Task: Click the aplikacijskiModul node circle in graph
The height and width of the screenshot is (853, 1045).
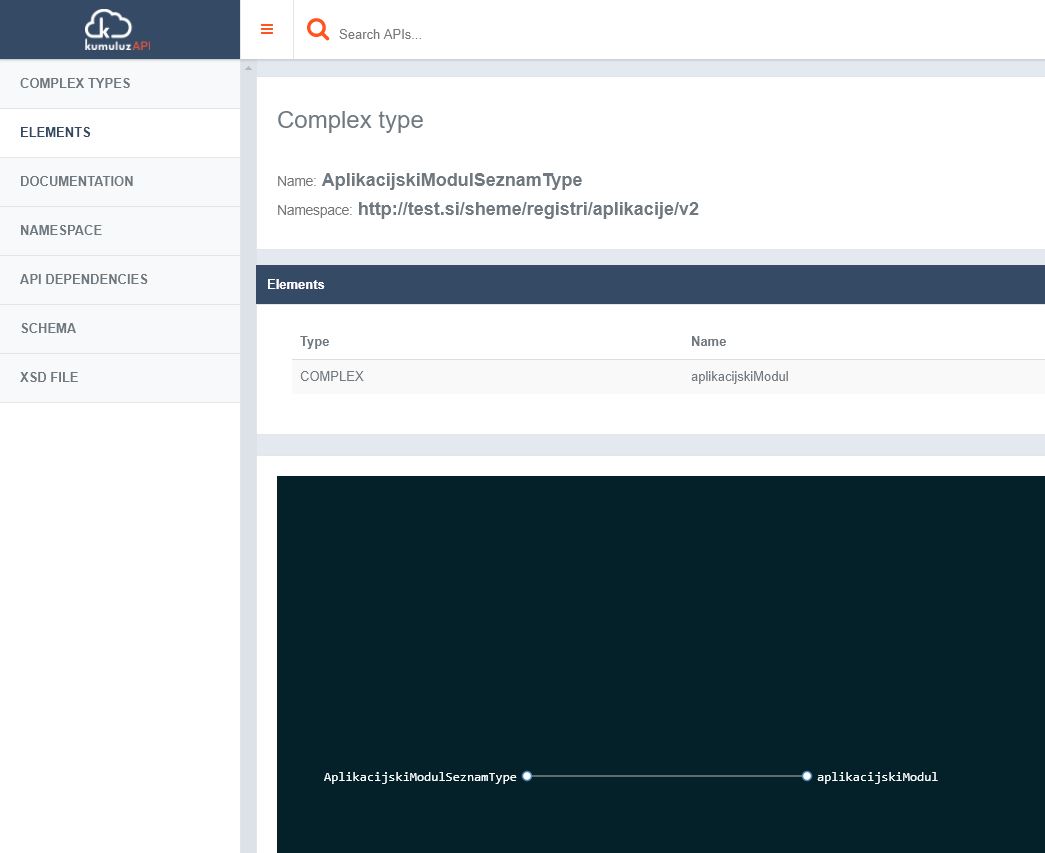Action: 807,776
